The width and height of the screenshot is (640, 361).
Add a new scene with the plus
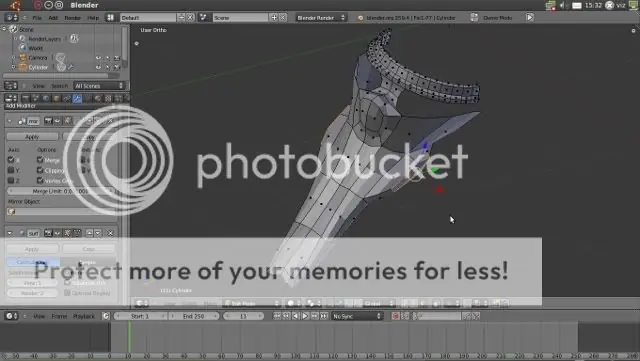click(274, 18)
